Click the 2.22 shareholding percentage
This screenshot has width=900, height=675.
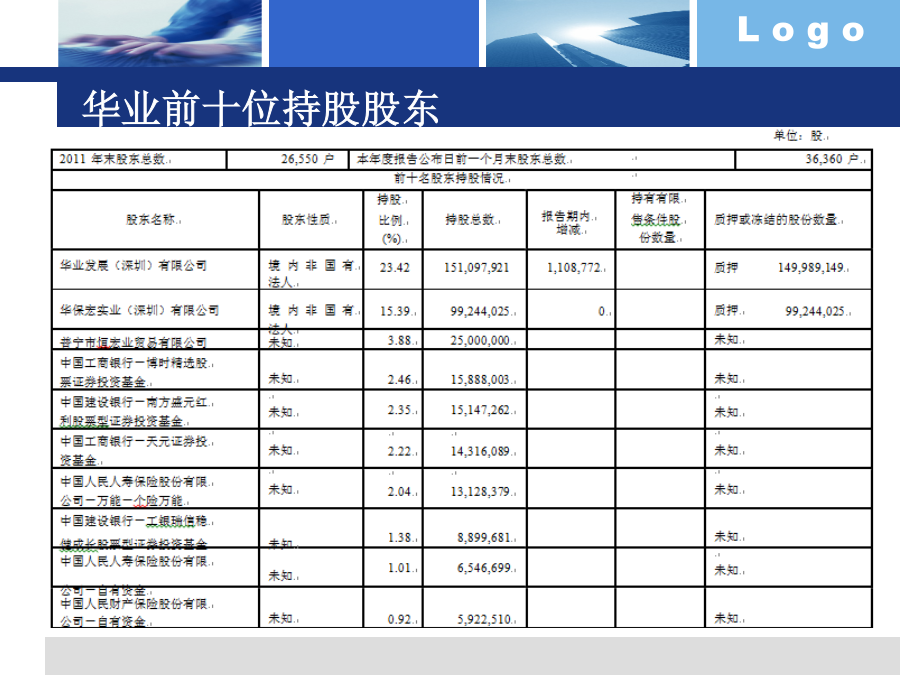(x=399, y=452)
